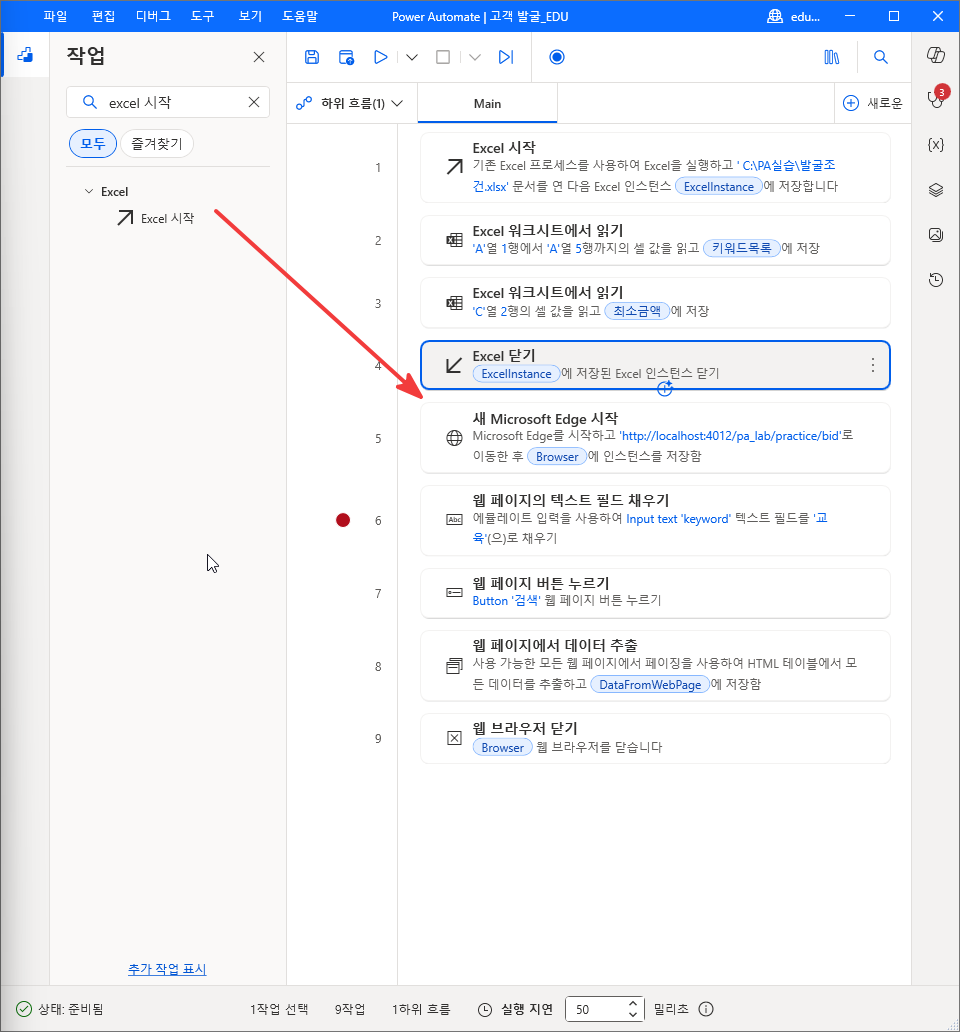Open the 도움말 menu

click(x=300, y=16)
